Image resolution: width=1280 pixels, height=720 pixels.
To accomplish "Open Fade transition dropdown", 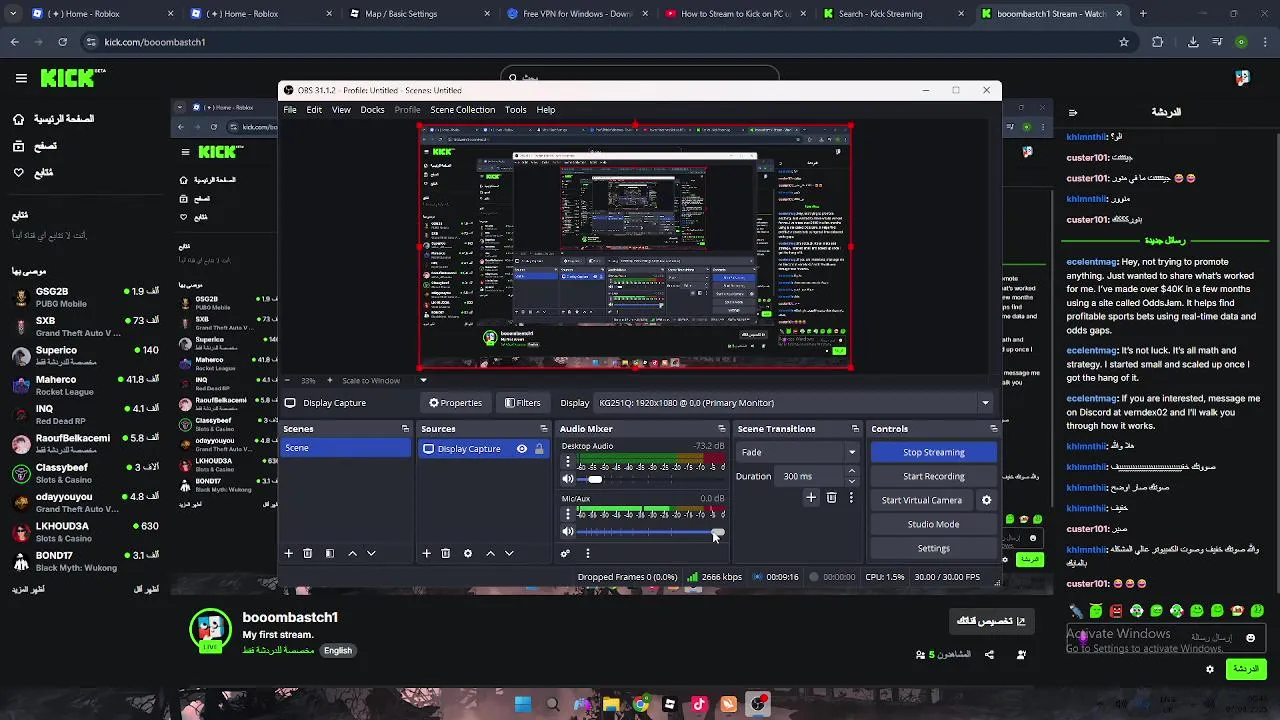I will tap(797, 452).
